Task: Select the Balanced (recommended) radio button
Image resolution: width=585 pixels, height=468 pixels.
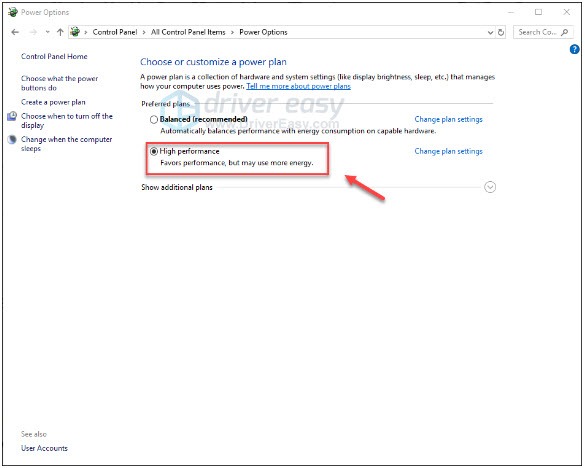Action: [x=154, y=120]
